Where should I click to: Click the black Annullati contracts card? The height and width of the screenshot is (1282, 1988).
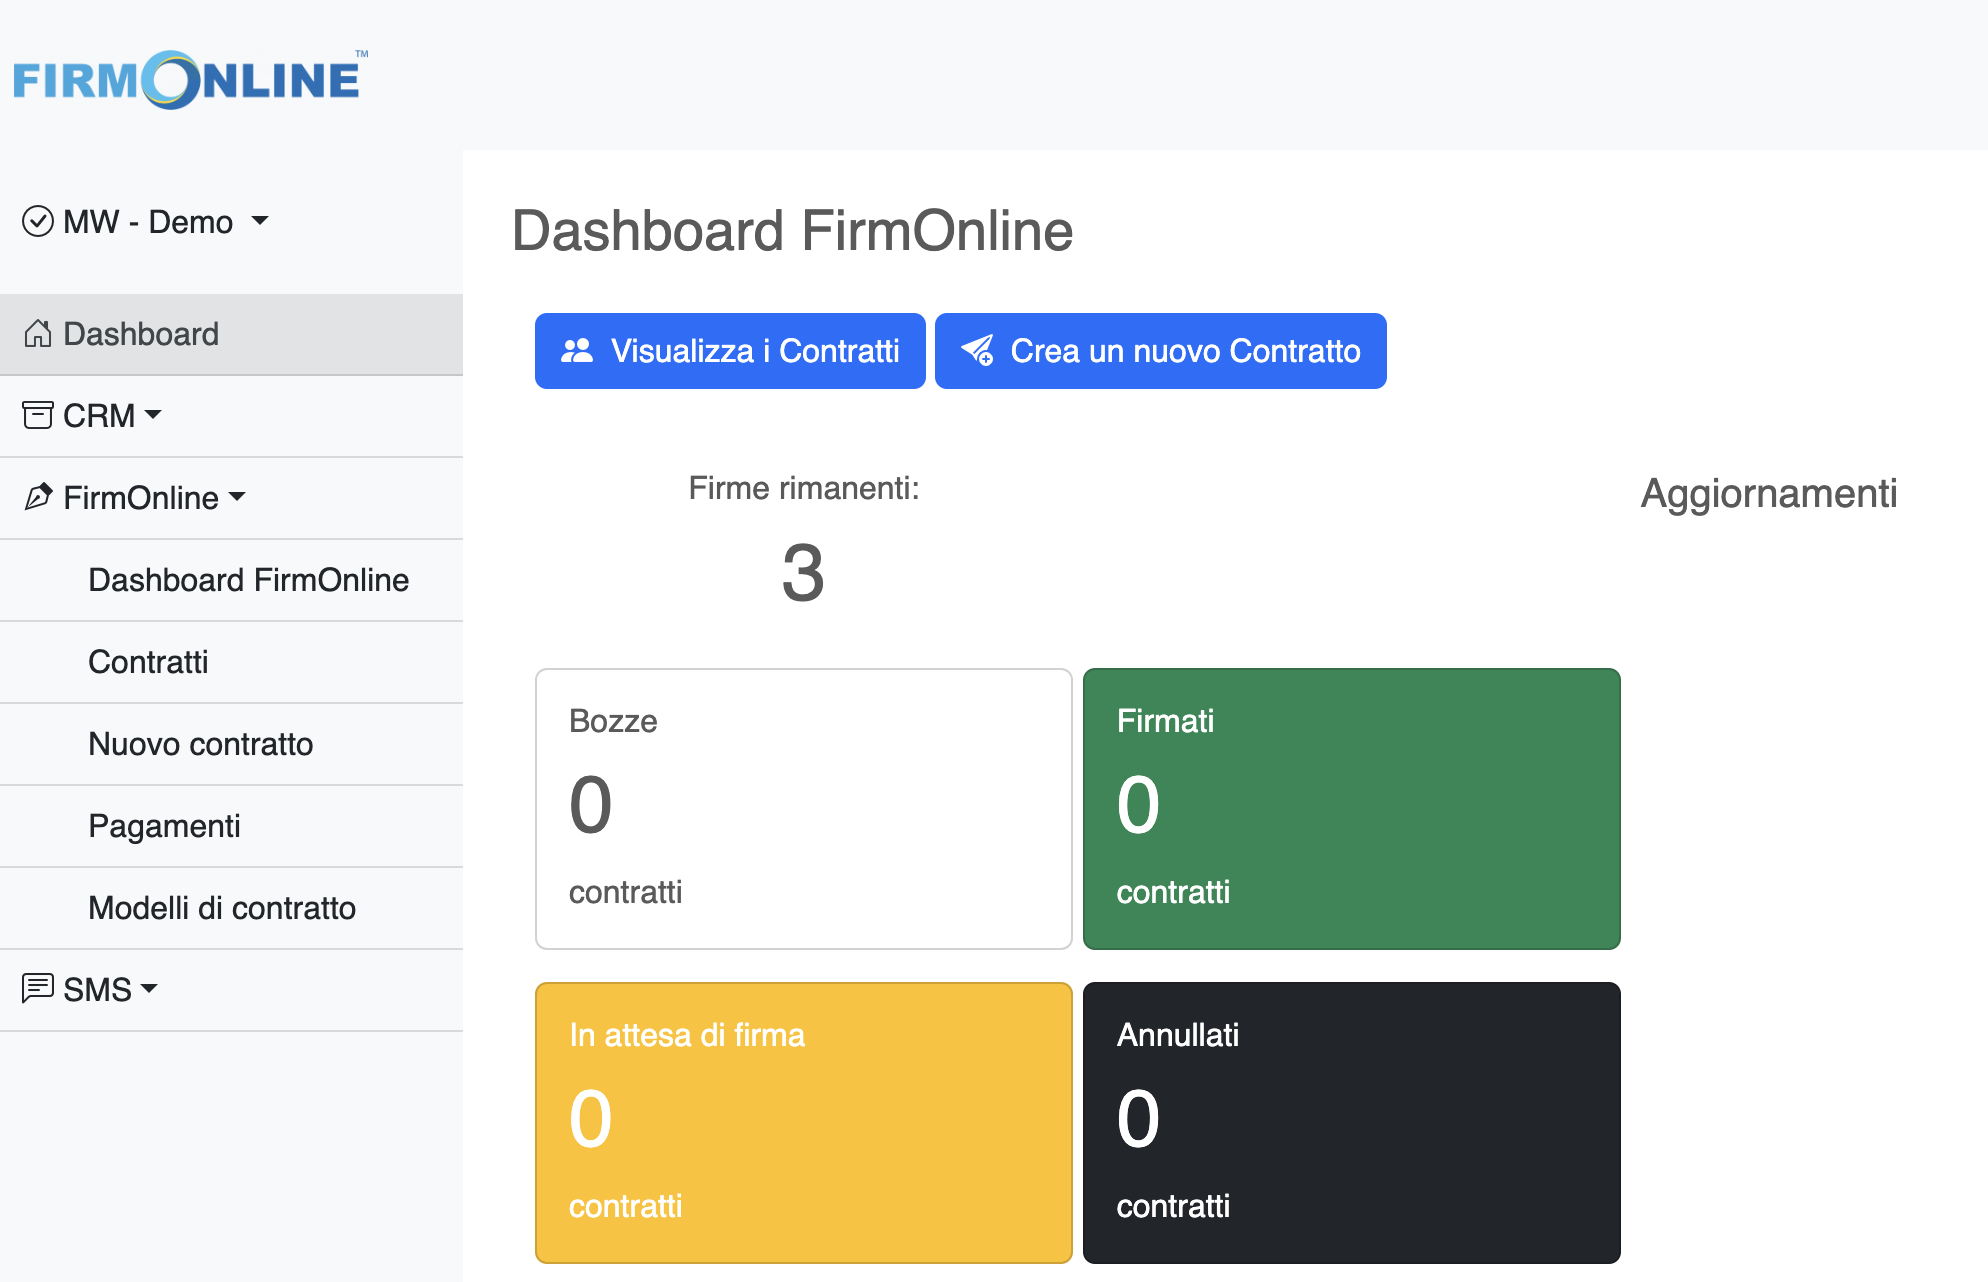[1351, 1122]
